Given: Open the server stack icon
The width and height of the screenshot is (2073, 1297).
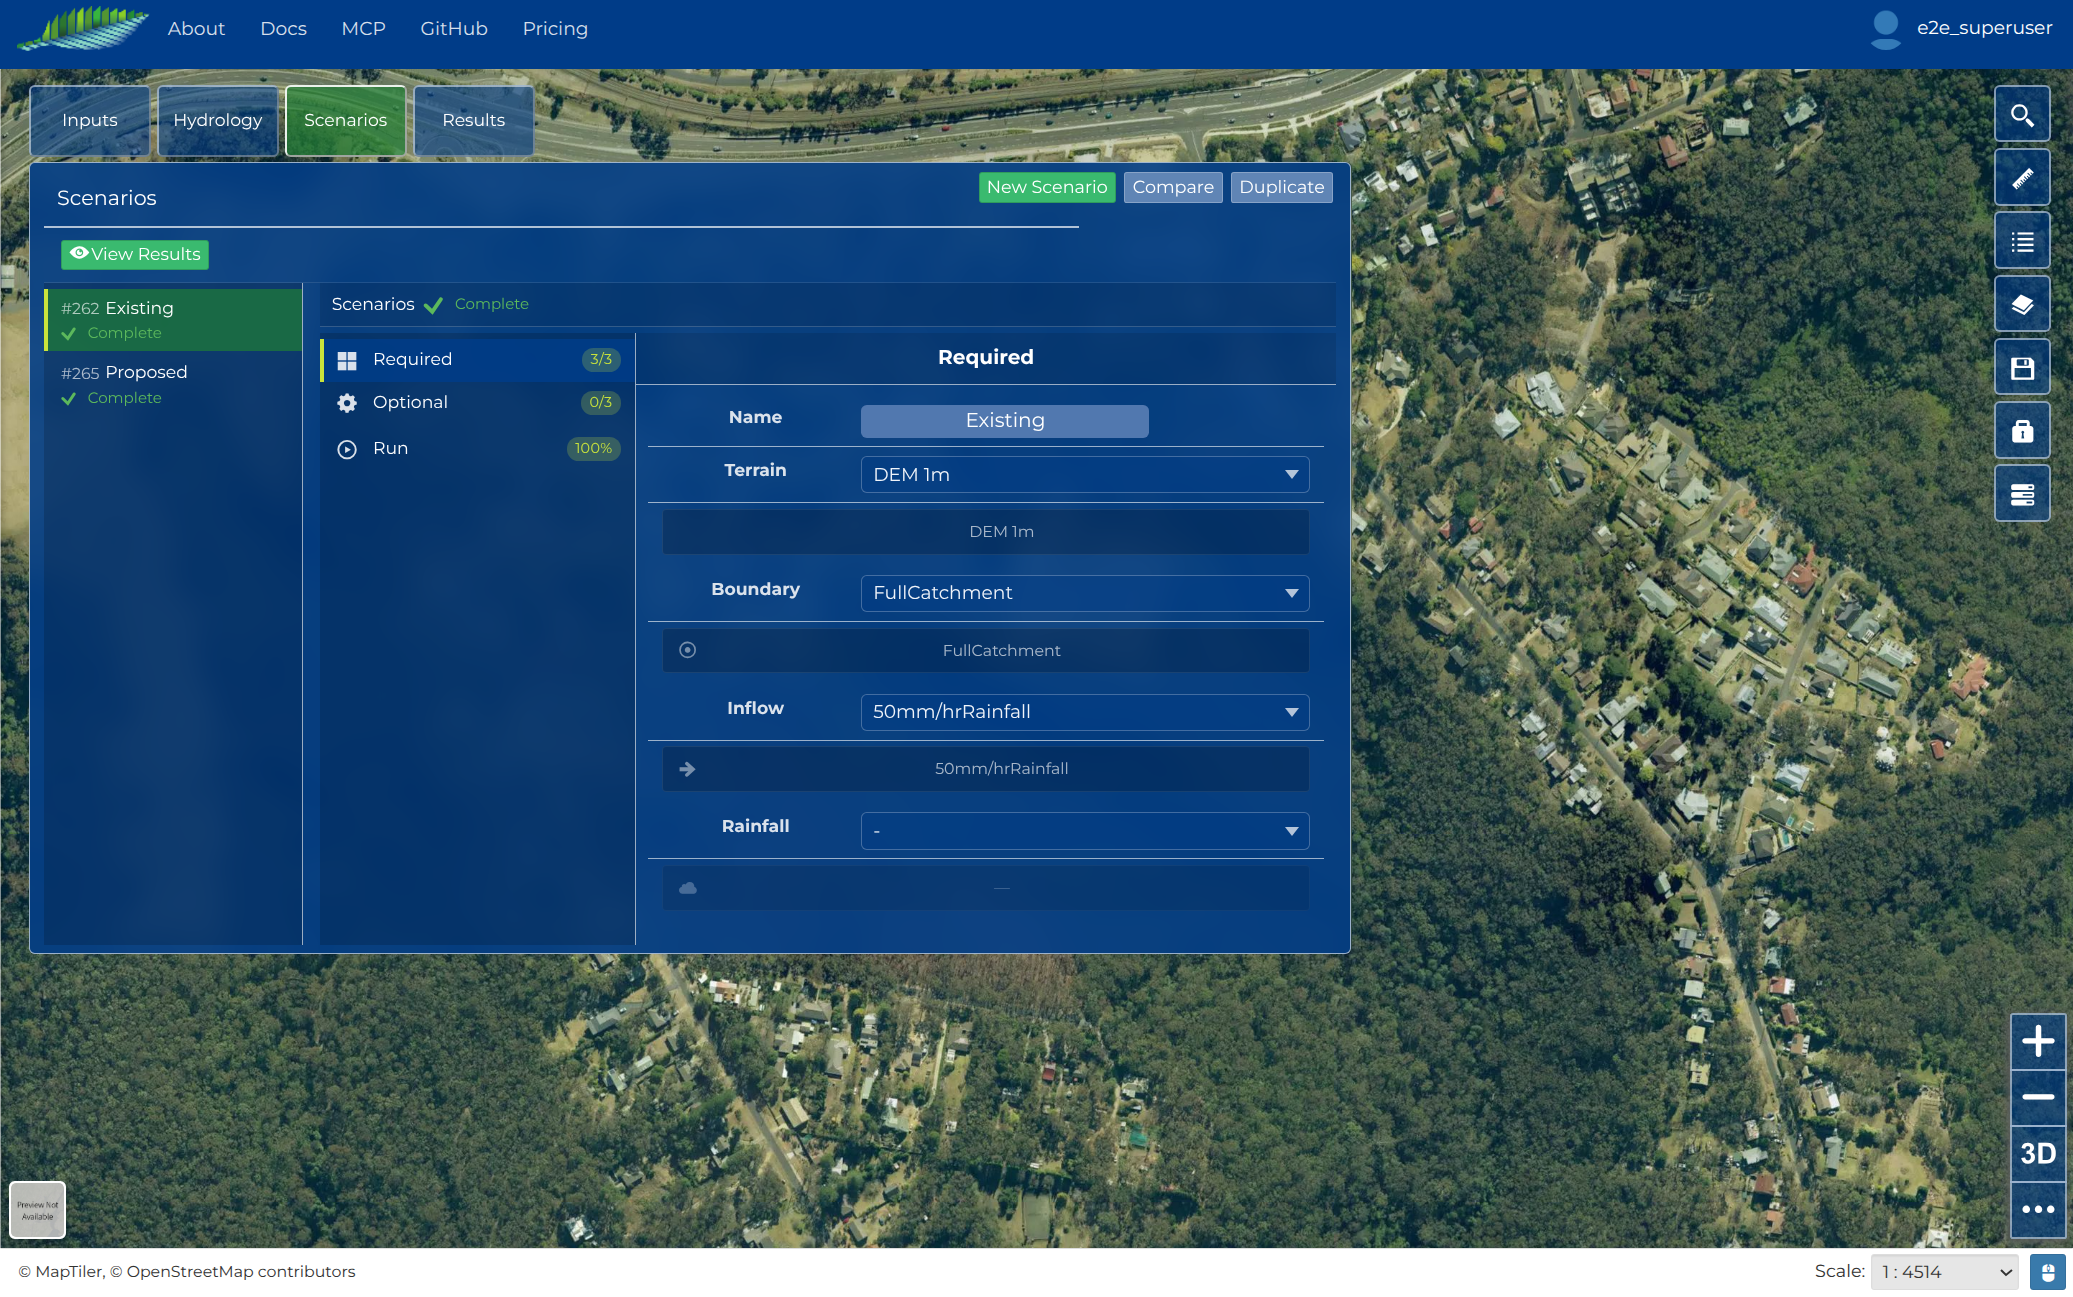Looking at the screenshot, I should tap(2022, 493).
